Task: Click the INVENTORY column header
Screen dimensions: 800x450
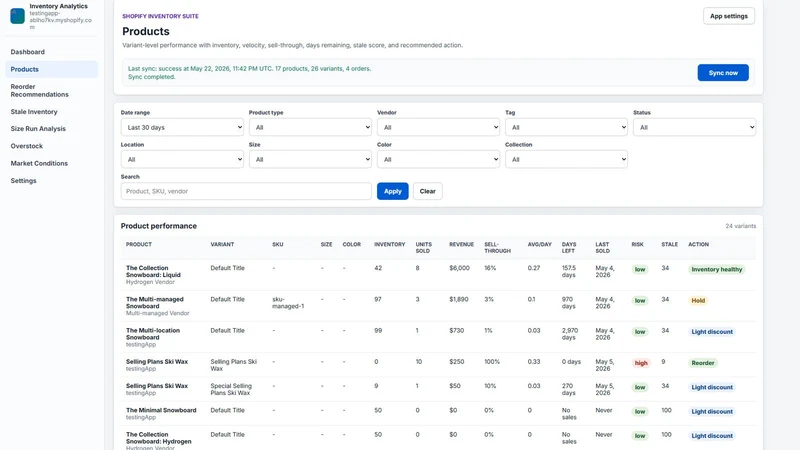Action: click(x=389, y=244)
